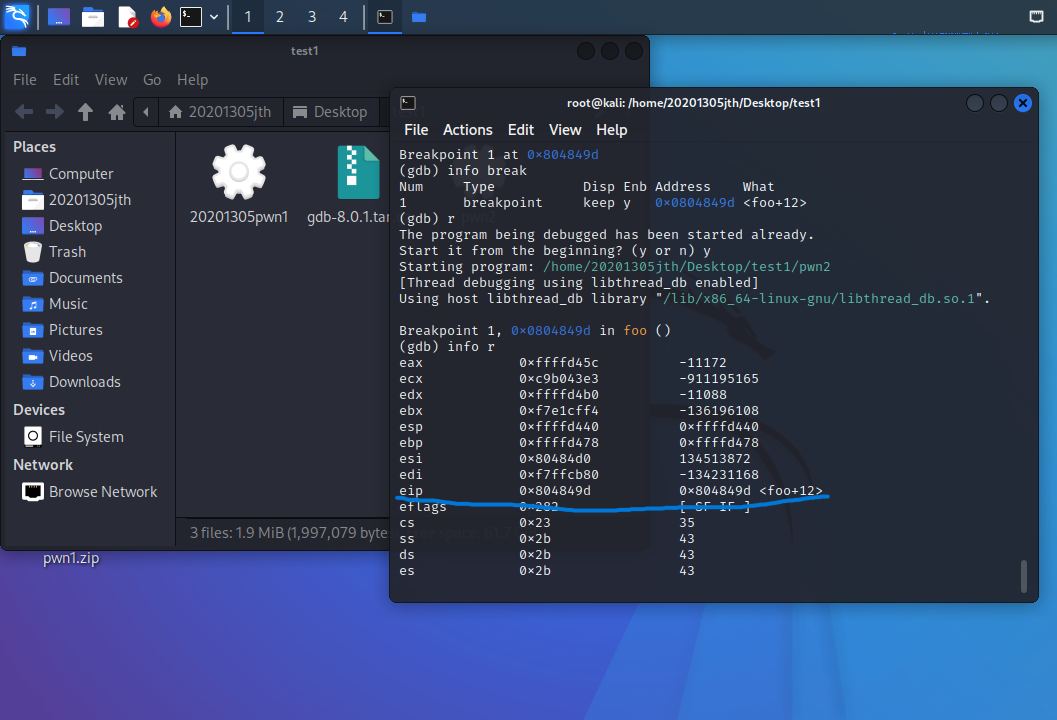Open the View menu in the test1 file manager
1057x720 pixels.
point(111,80)
